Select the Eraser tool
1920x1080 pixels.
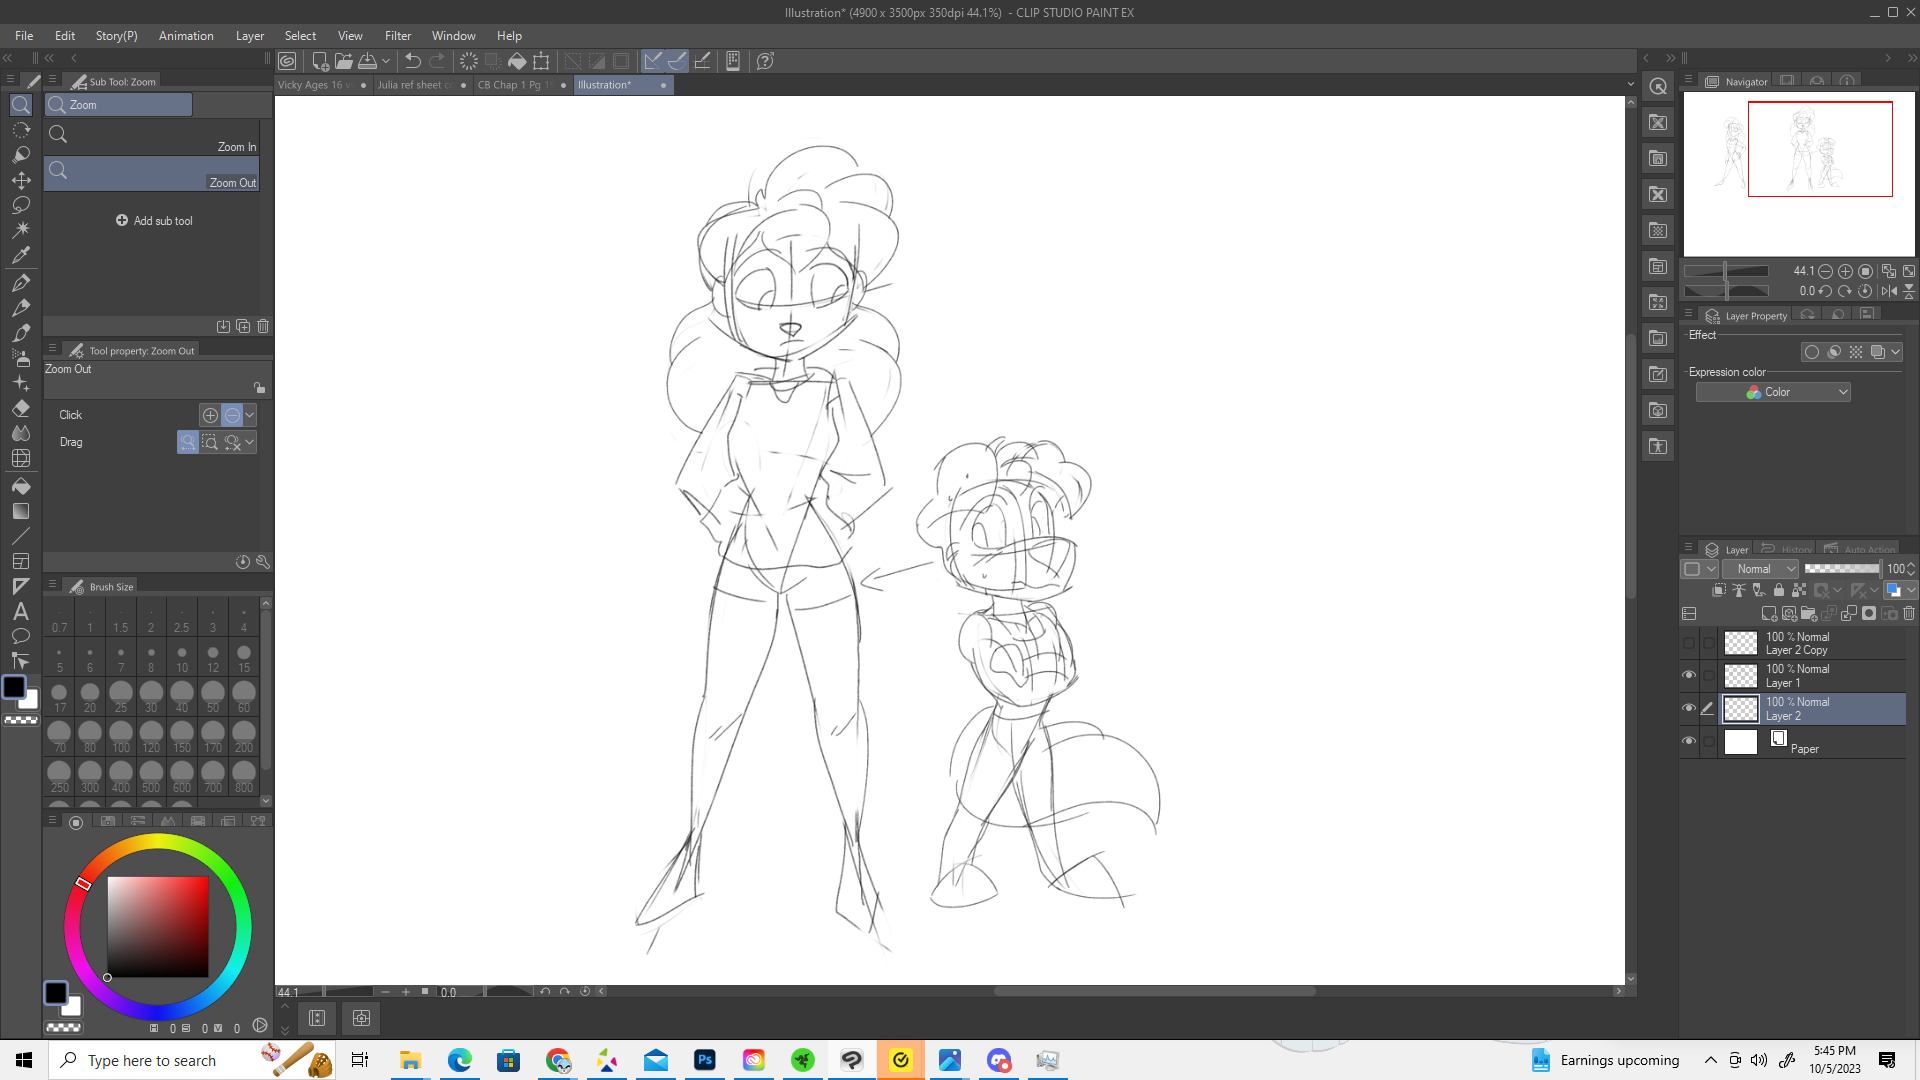21,408
